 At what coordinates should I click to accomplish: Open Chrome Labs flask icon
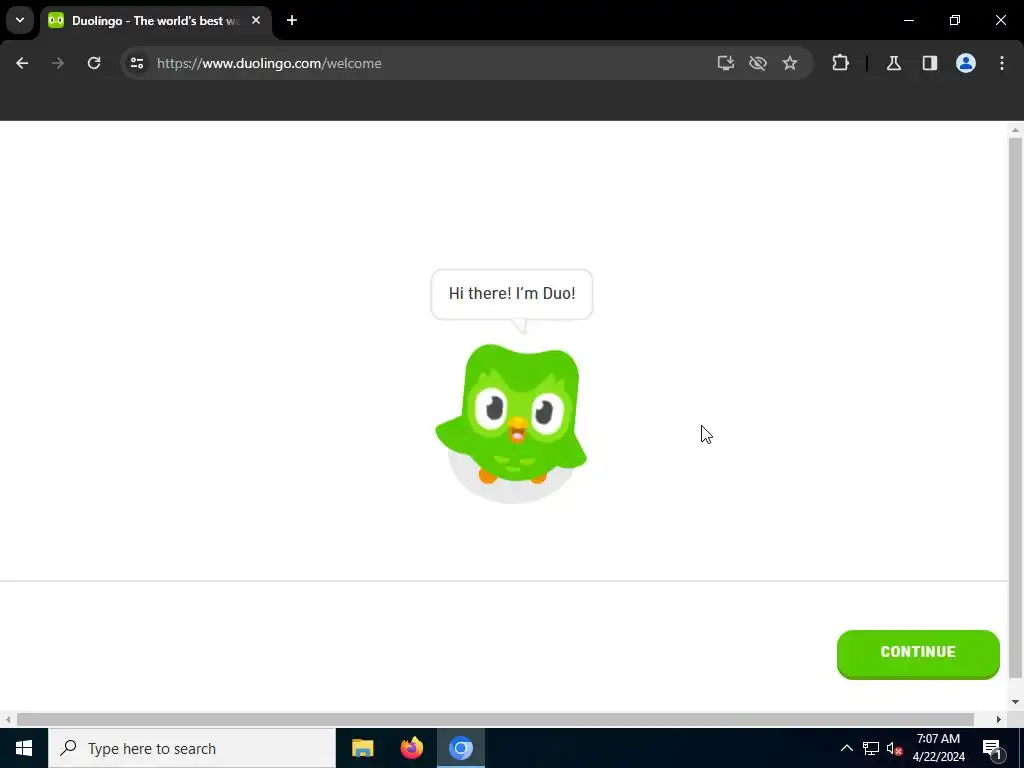click(893, 63)
